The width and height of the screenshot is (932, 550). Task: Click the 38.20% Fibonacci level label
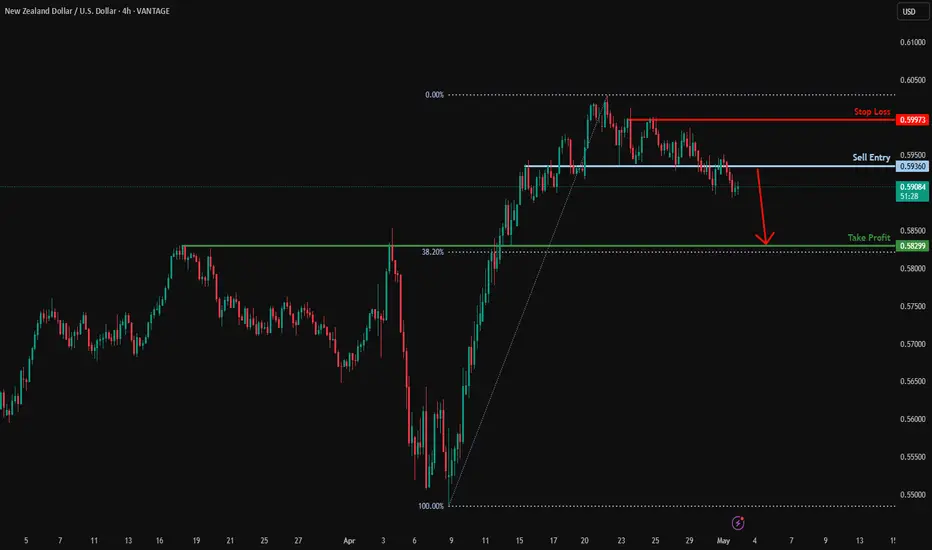pyautogui.click(x=433, y=252)
